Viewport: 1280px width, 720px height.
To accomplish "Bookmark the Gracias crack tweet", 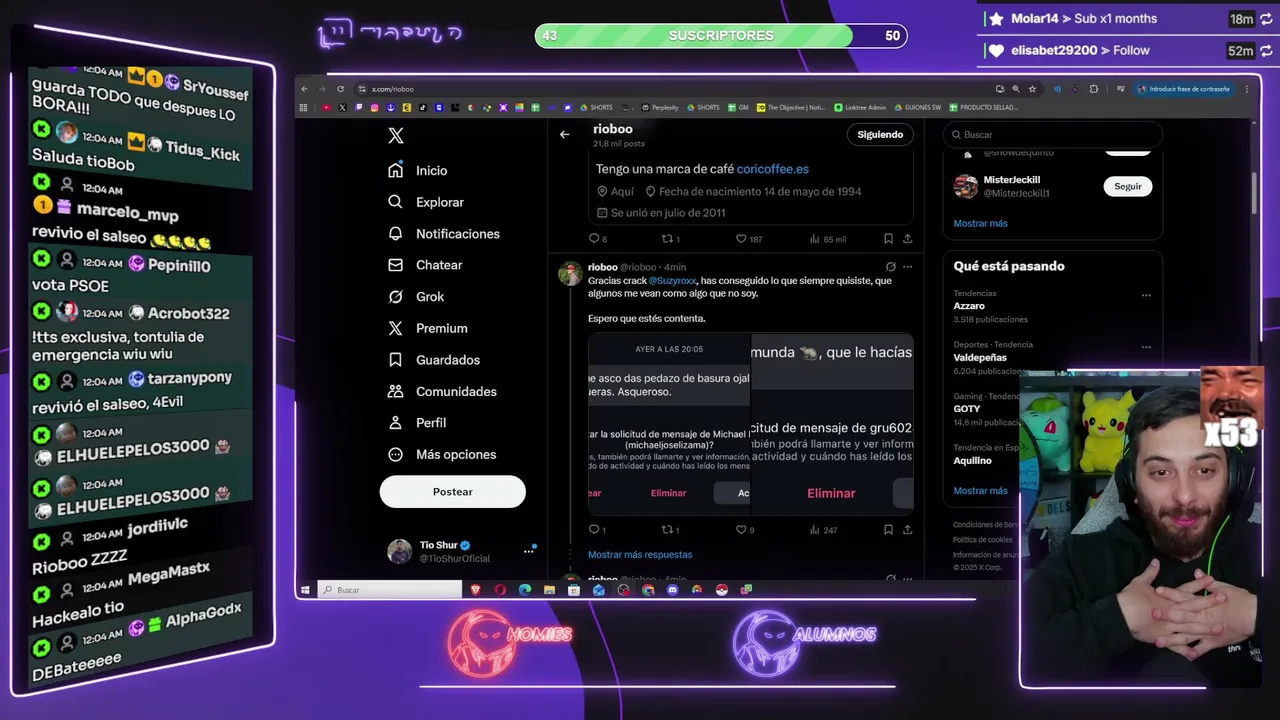I will tap(888, 530).
